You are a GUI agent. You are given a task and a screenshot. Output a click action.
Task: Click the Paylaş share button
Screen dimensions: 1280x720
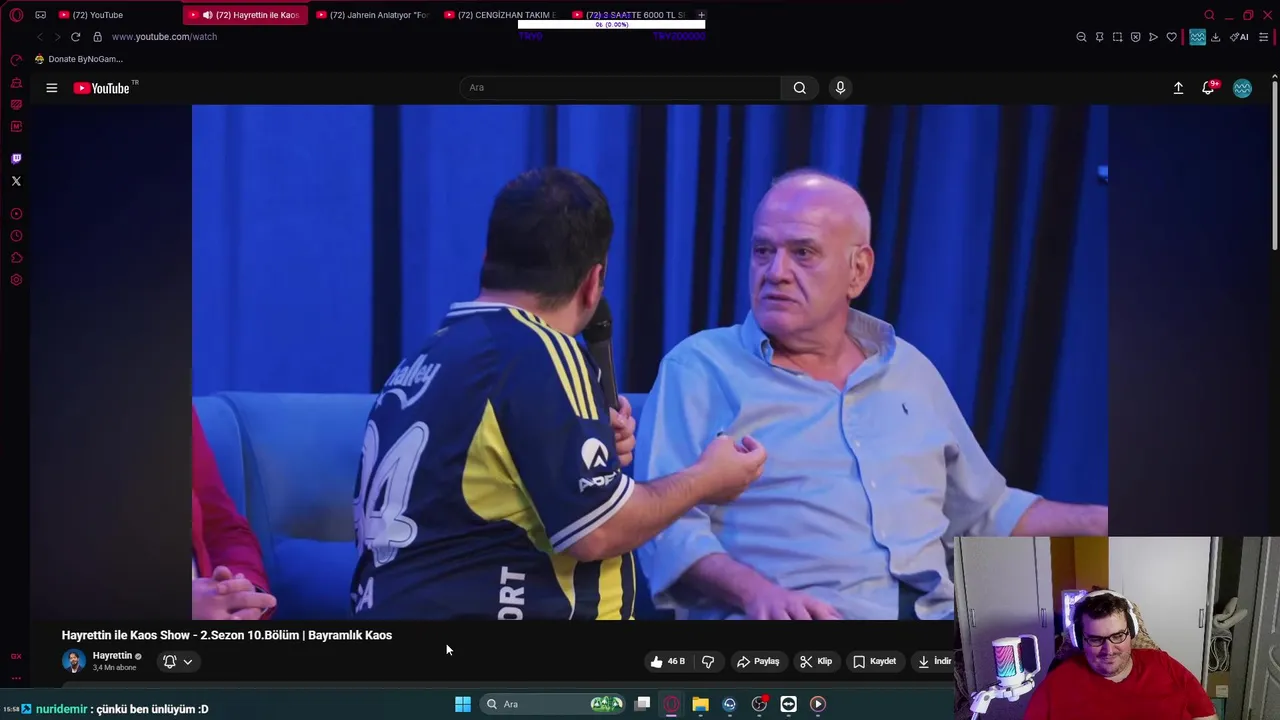[x=758, y=661]
